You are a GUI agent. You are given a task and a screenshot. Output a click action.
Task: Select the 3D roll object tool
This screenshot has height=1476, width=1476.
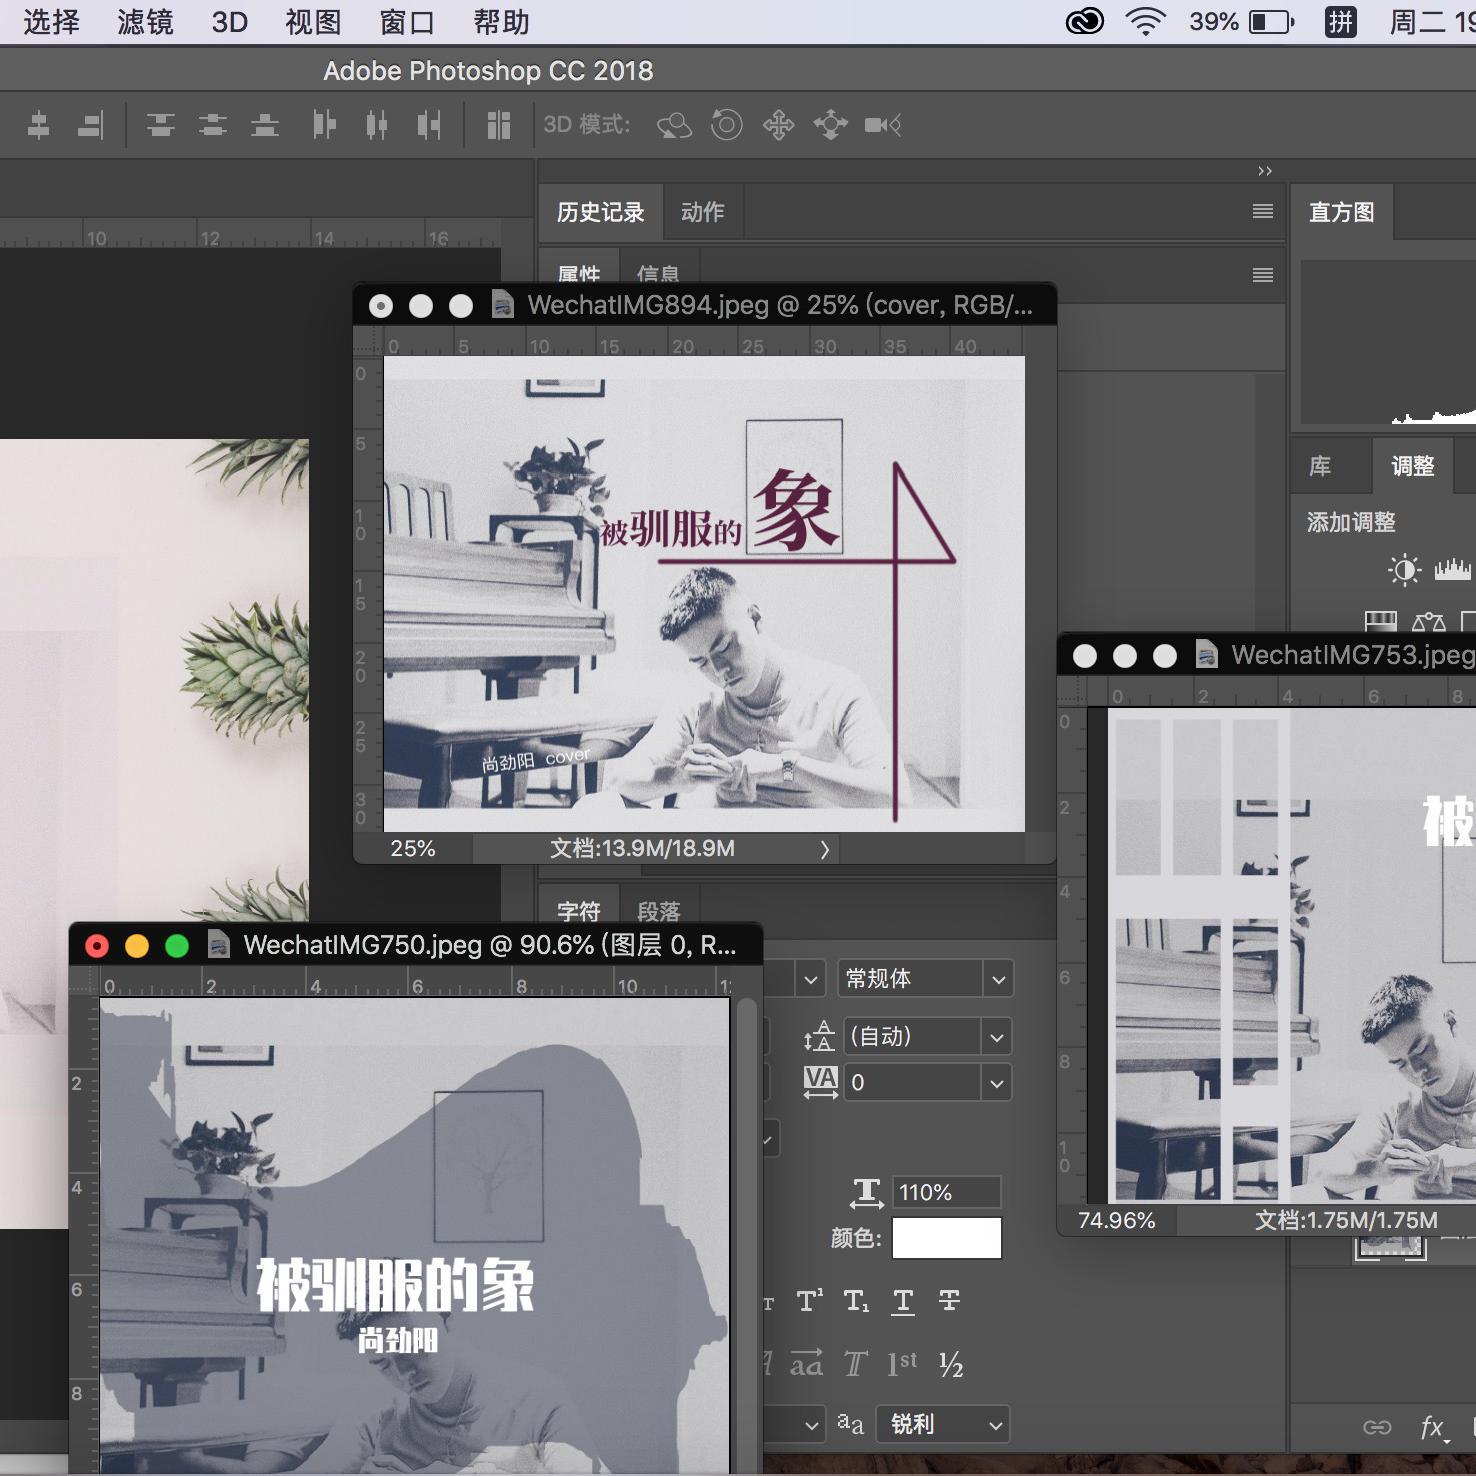point(727,125)
